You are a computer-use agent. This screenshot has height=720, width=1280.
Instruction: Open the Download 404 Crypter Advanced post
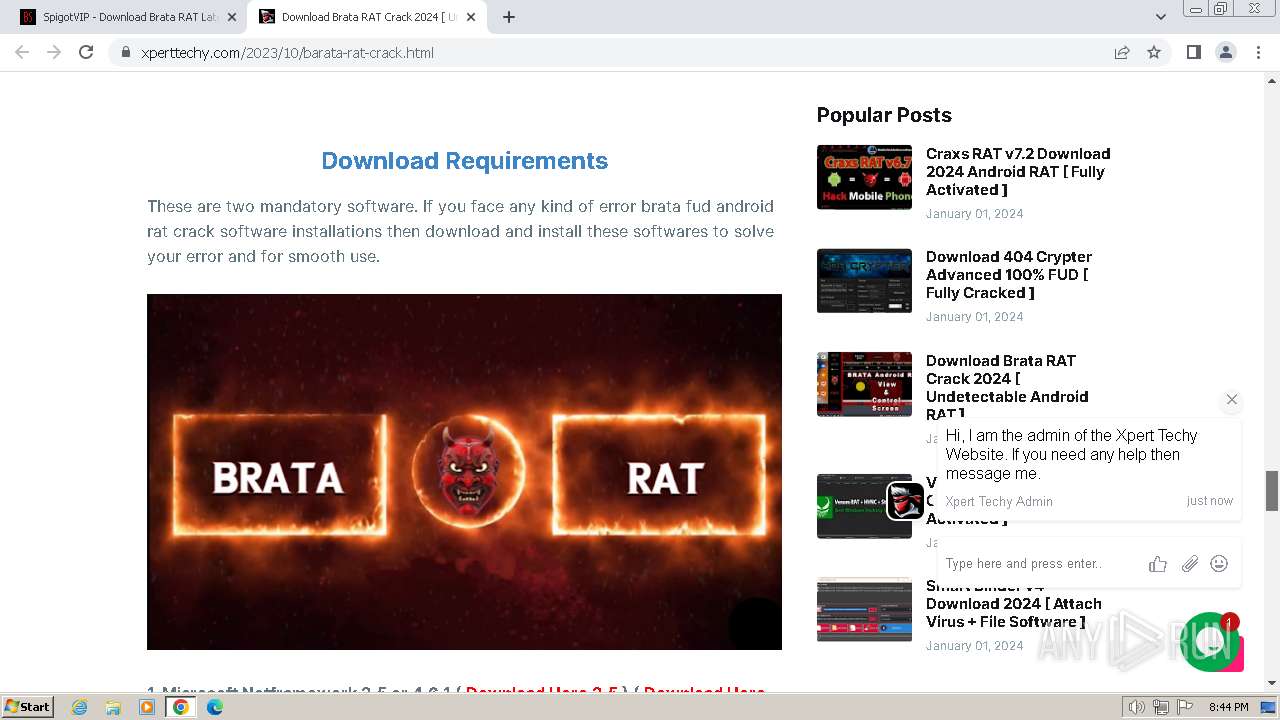point(1009,274)
